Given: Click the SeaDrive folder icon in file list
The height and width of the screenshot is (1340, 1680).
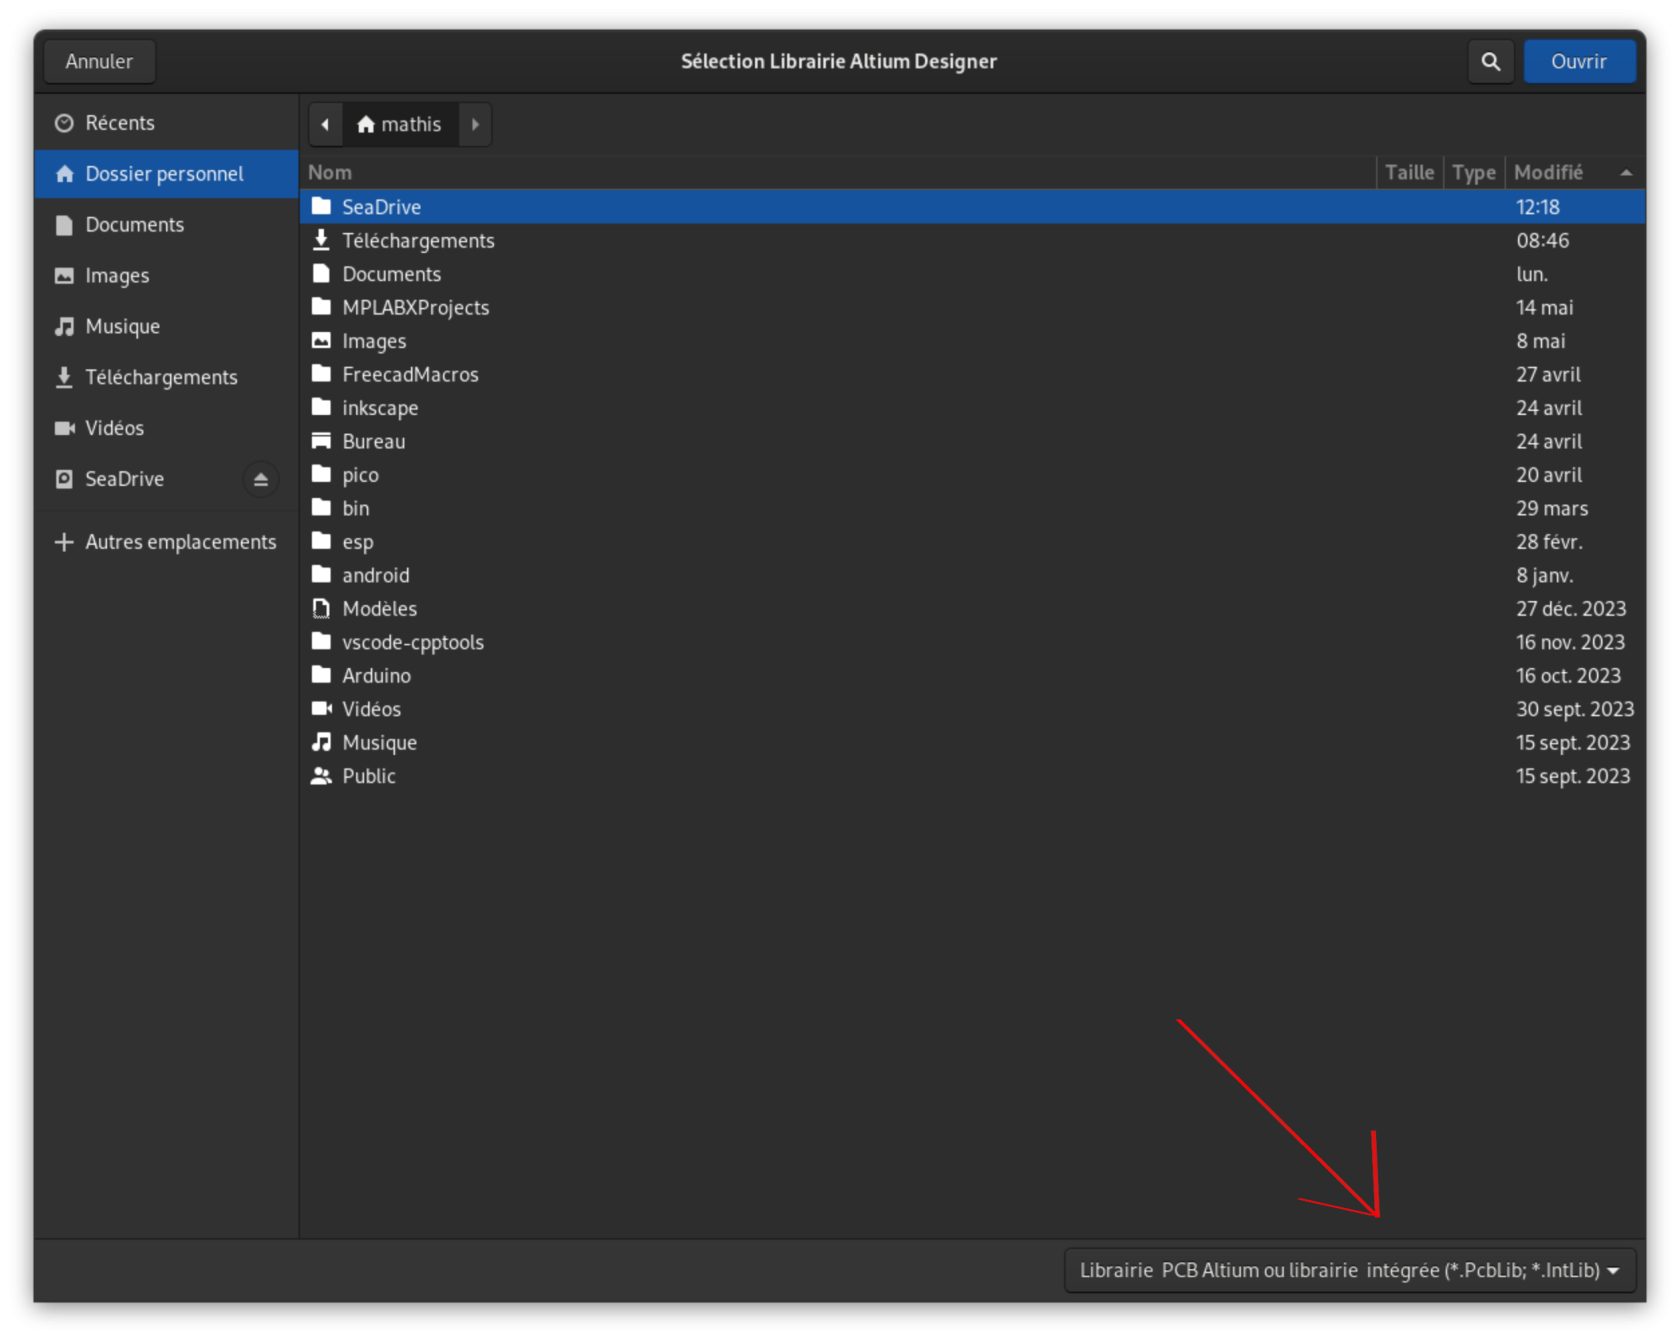Looking at the screenshot, I should 321,207.
